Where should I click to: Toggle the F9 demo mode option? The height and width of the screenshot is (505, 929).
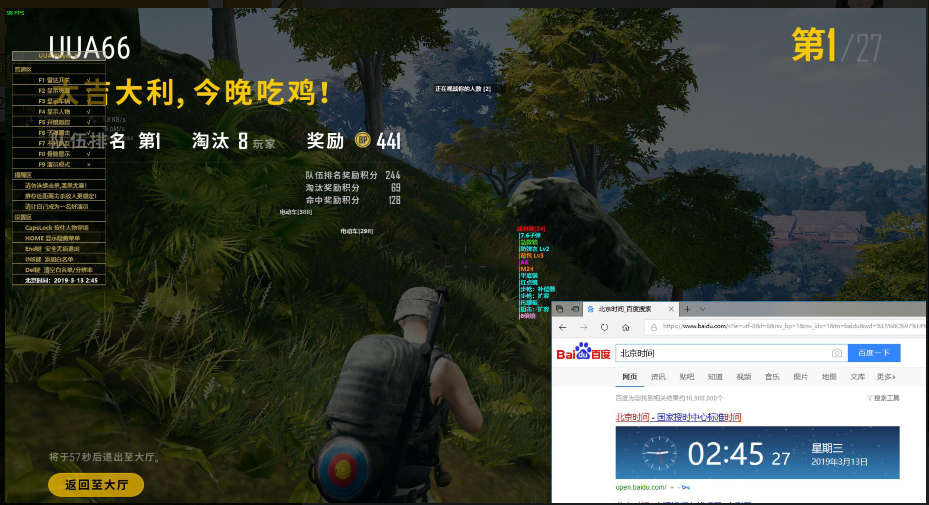pyautogui.click(x=59, y=164)
